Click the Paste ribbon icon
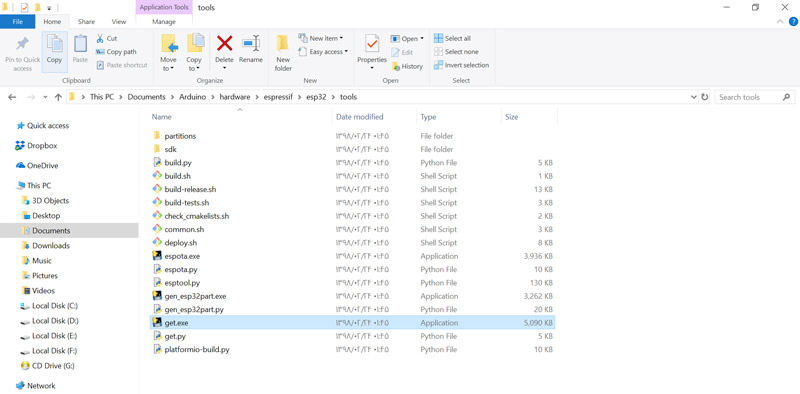 [x=80, y=43]
